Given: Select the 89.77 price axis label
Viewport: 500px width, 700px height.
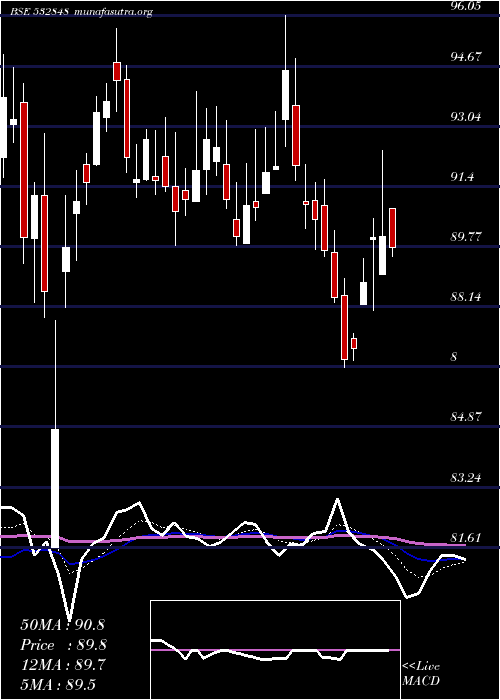Looking at the screenshot, I should pyautogui.click(x=466, y=237).
